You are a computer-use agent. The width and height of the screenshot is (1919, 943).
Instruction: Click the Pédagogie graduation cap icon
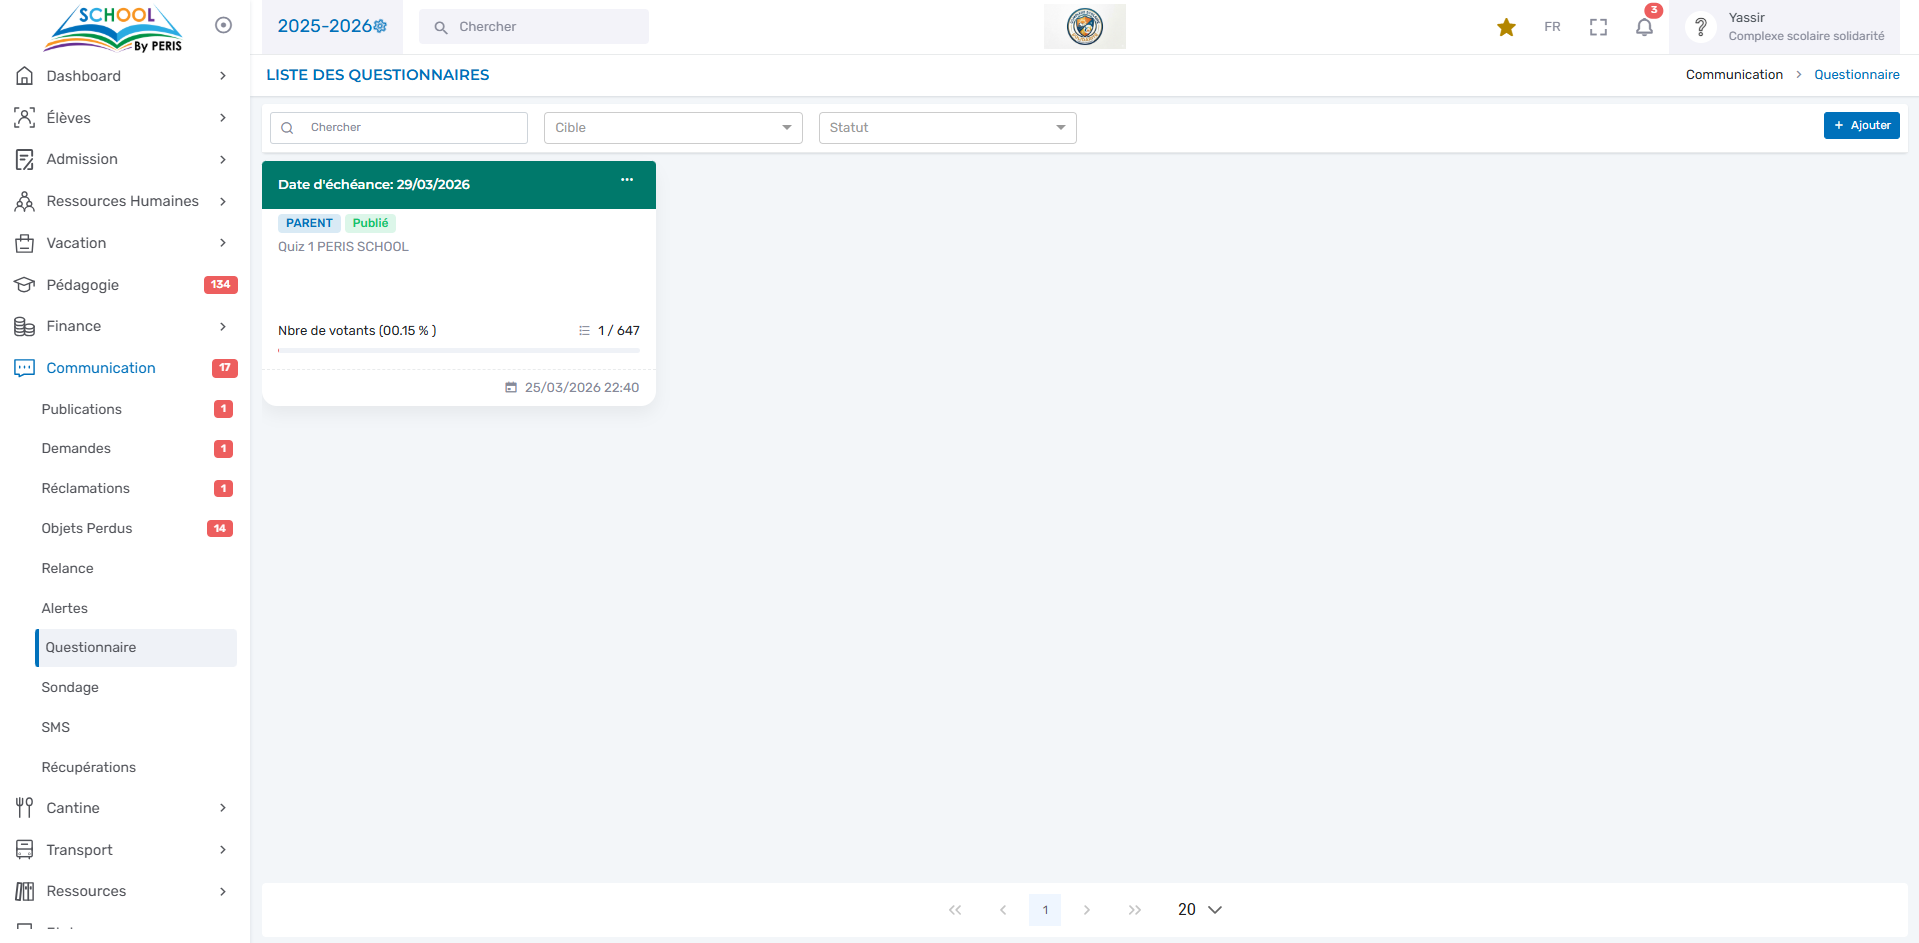[24, 285]
